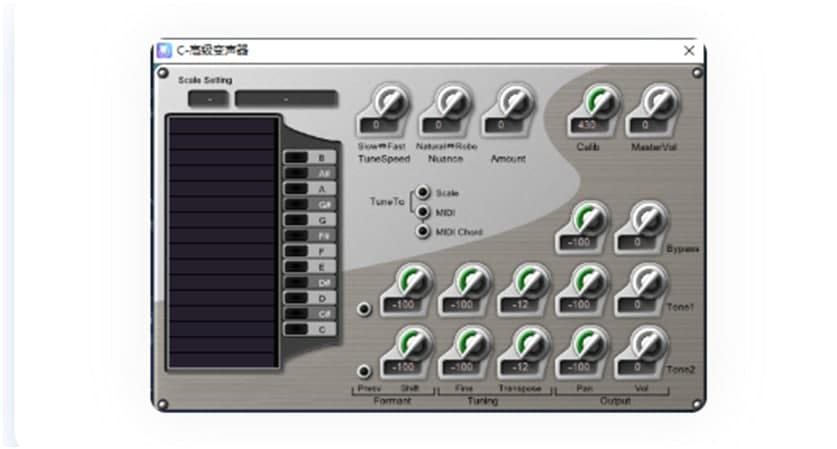Toggle the A note key
Image resolution: width=837 pixels, height=449 pixels.
pos(310,188)
